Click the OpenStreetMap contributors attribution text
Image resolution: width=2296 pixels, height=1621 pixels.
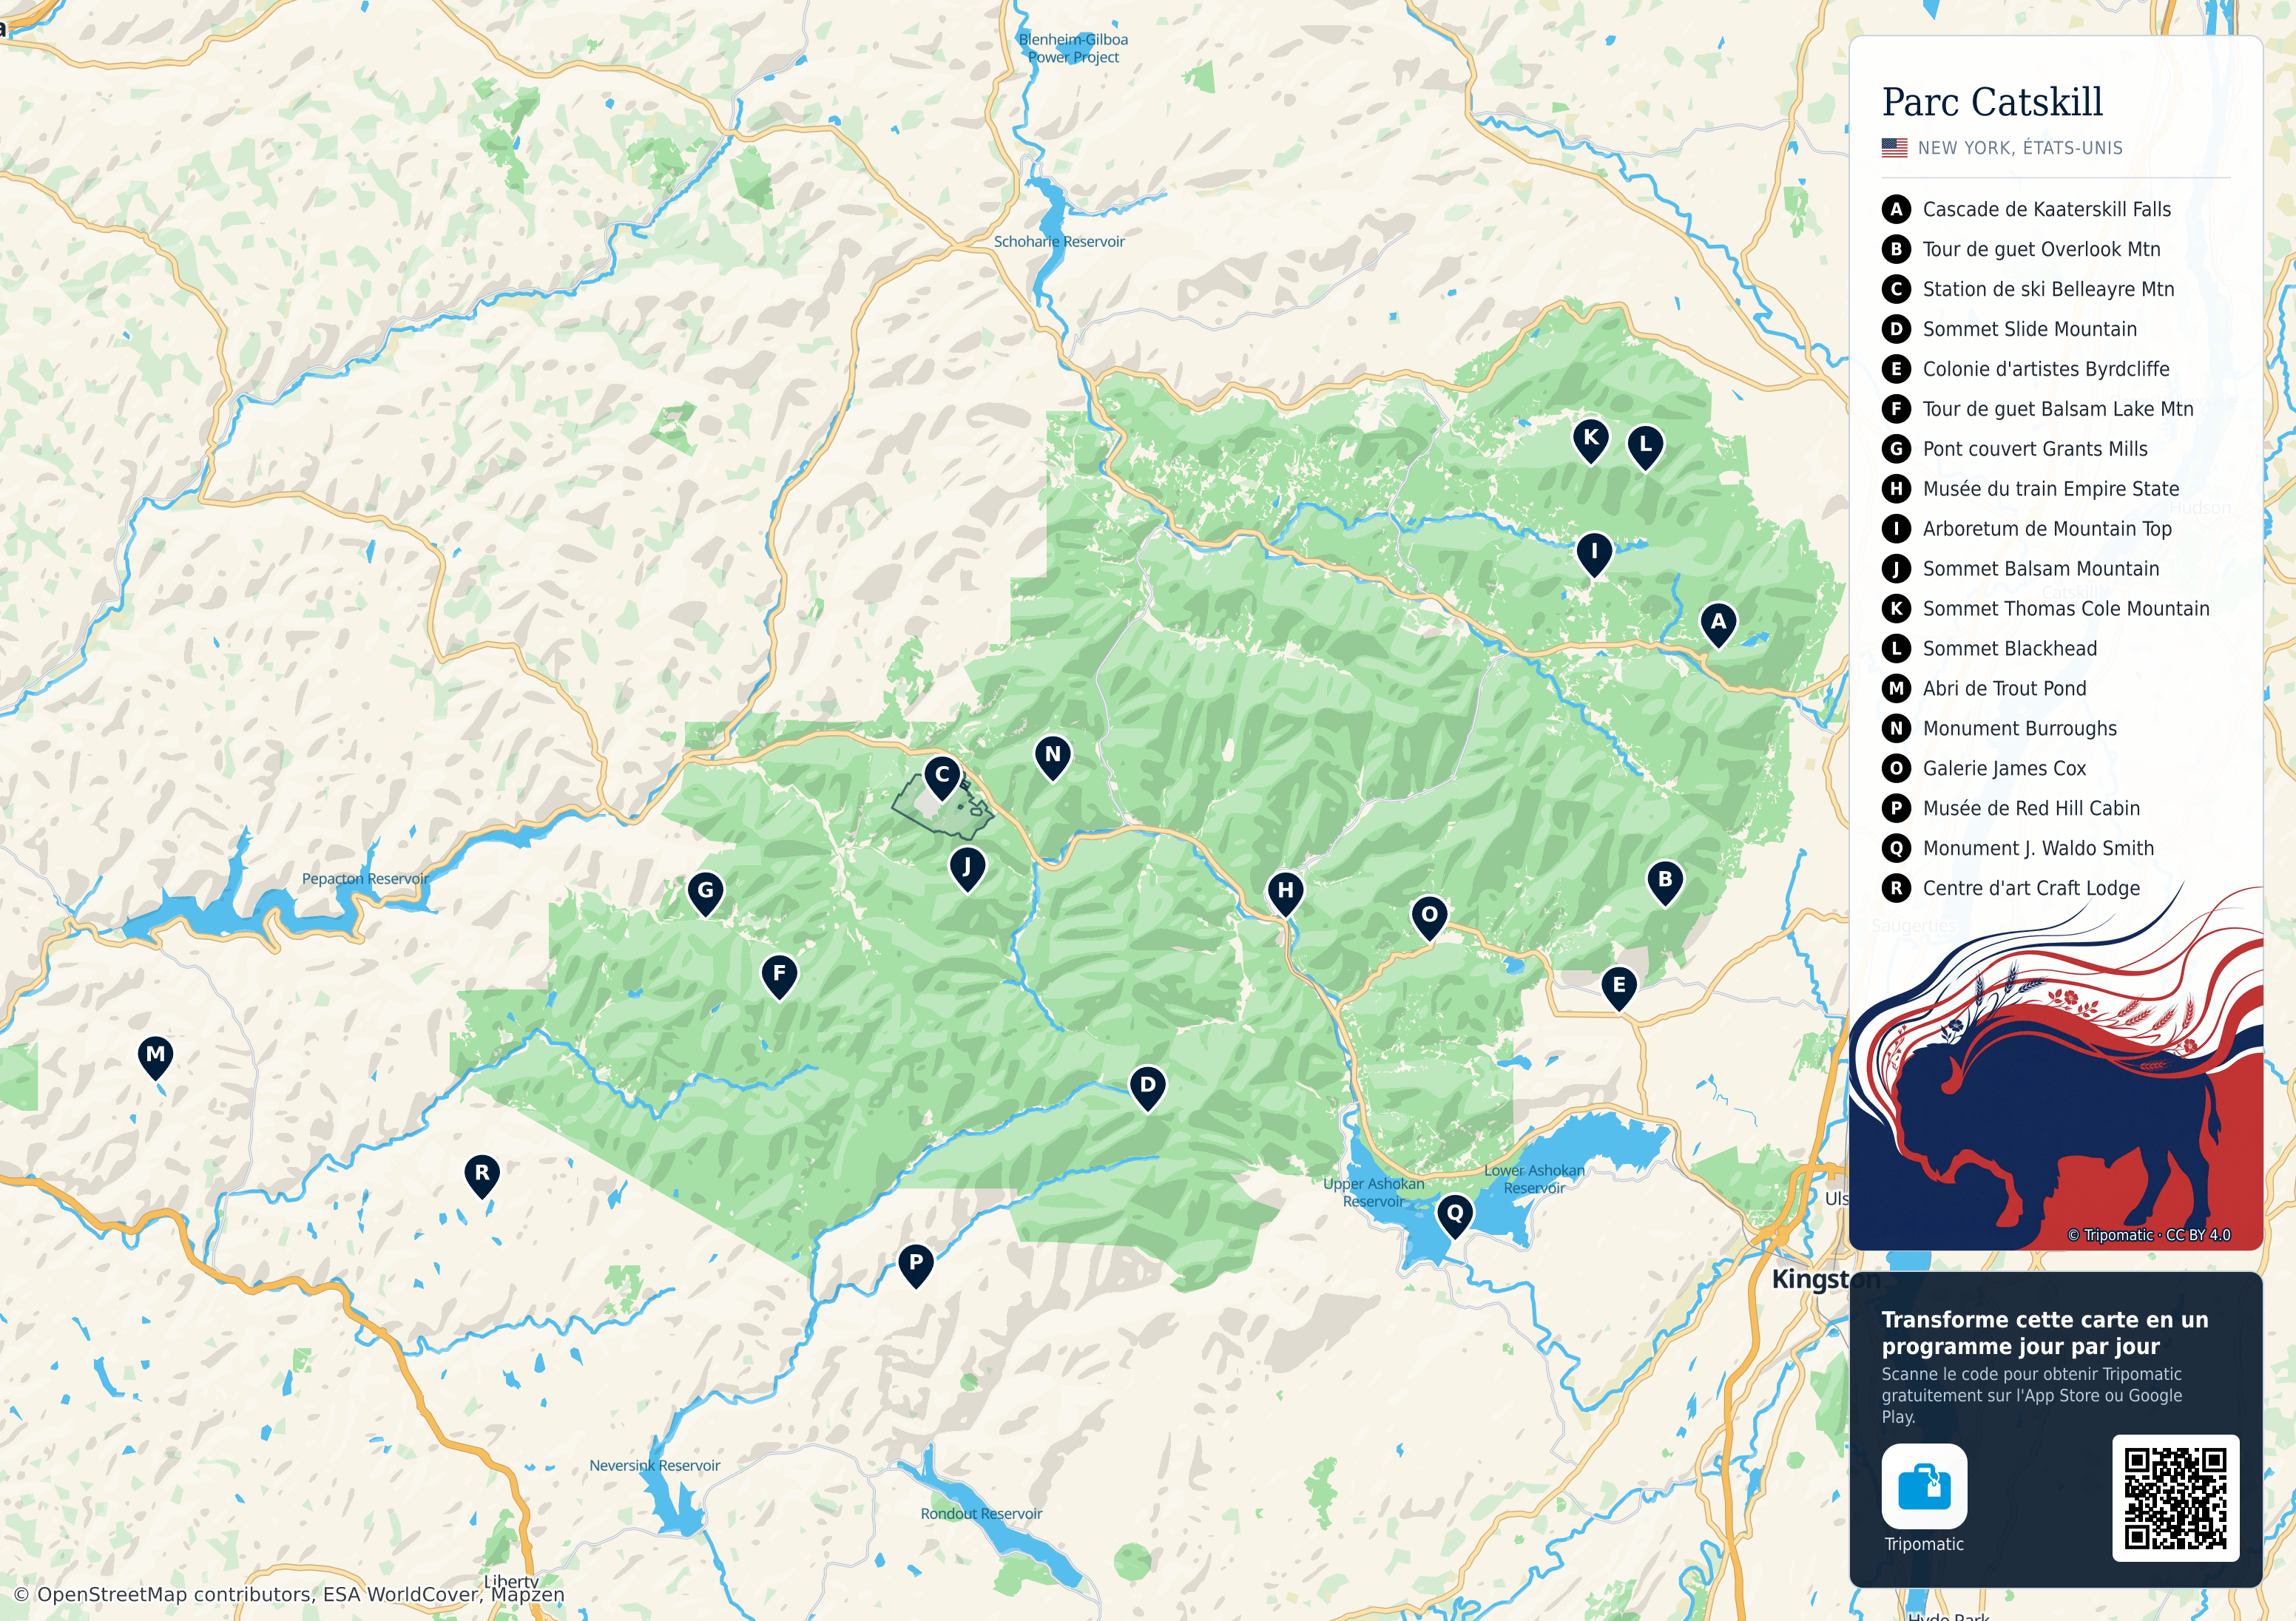(289, 1594)
